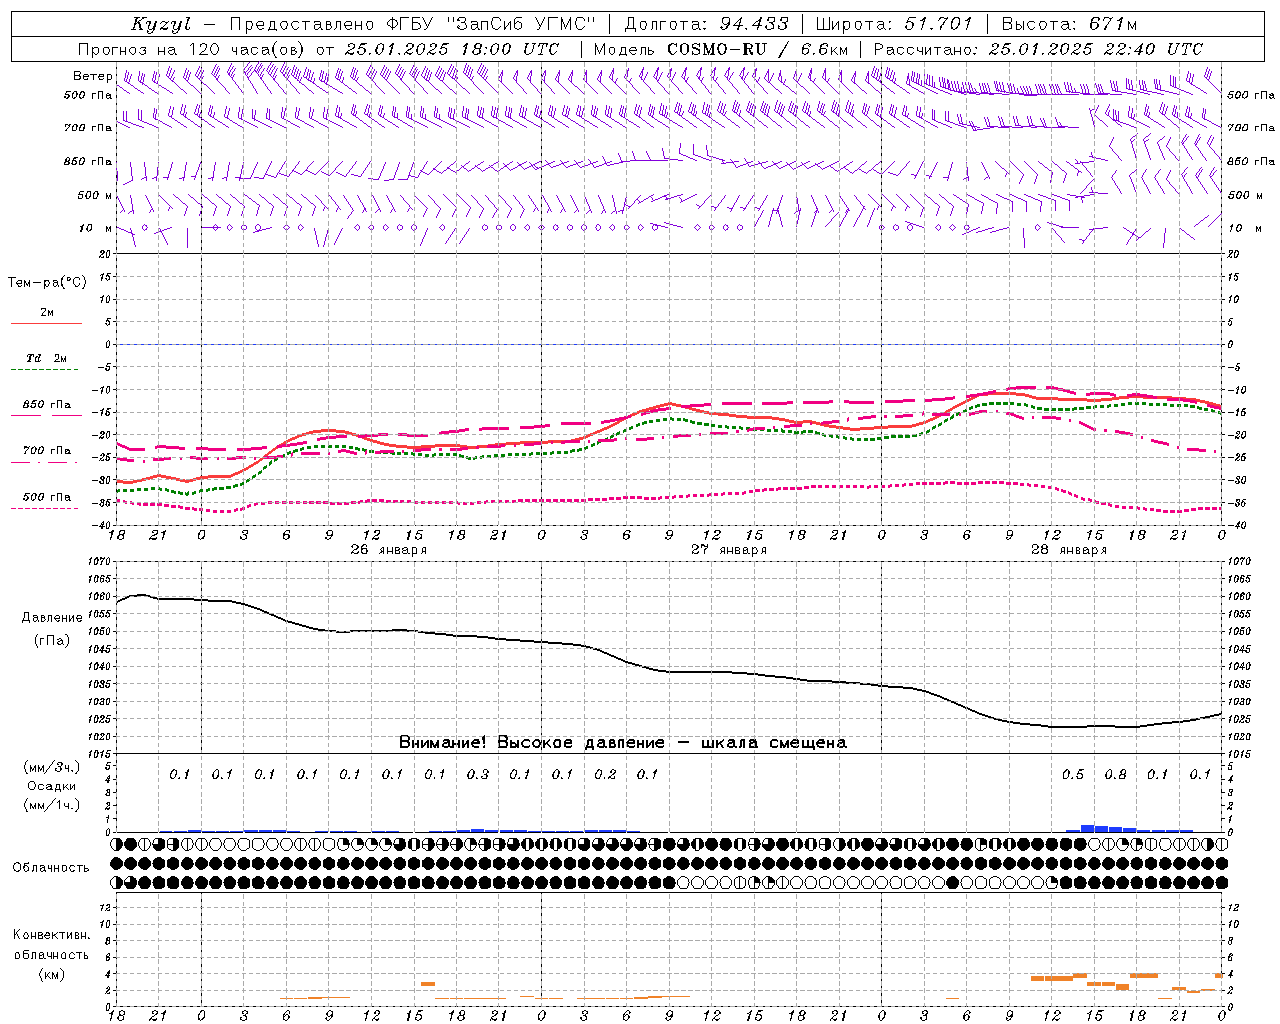Click the solid line sample under 2м legend
The width and height of the screenshot is (1280, 1024).
[x=46, y=323]
